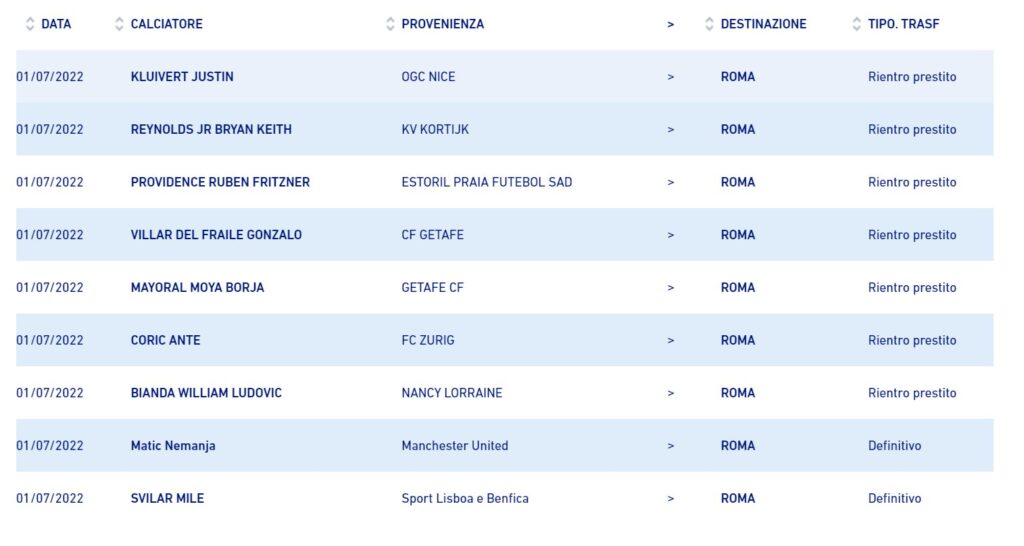Sort table by DATA column label
Screen dimensions: 1024x546
point(56,24)
